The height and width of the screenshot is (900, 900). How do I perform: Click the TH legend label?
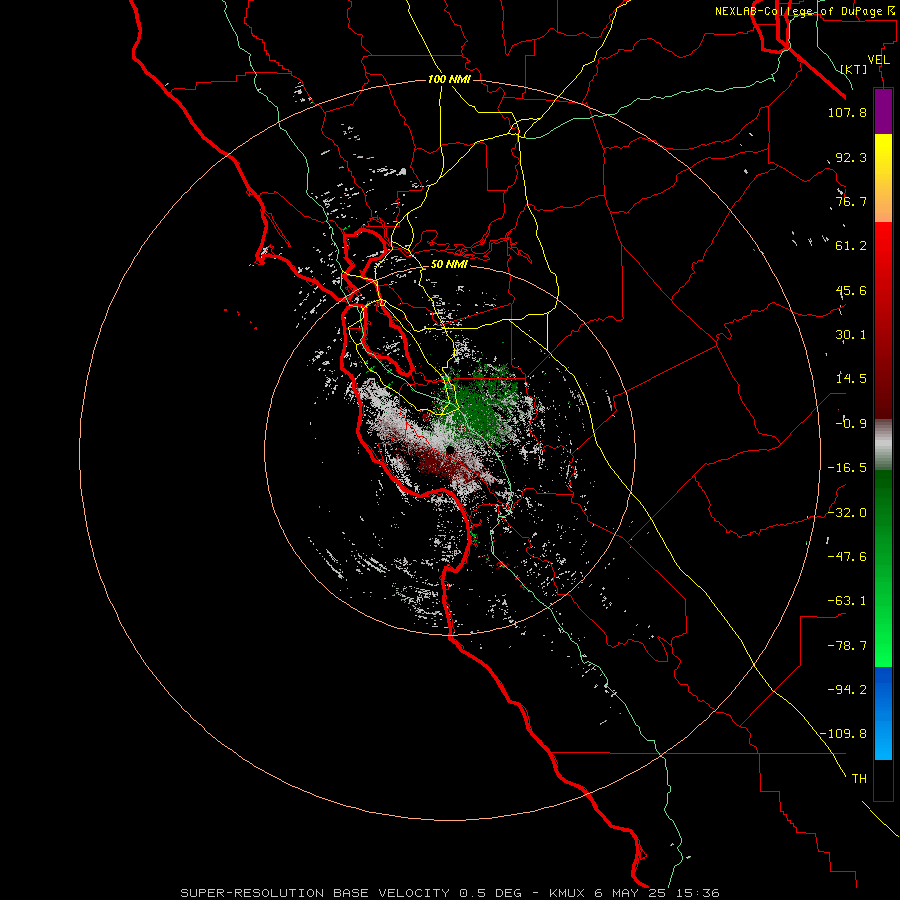point(859,779)
